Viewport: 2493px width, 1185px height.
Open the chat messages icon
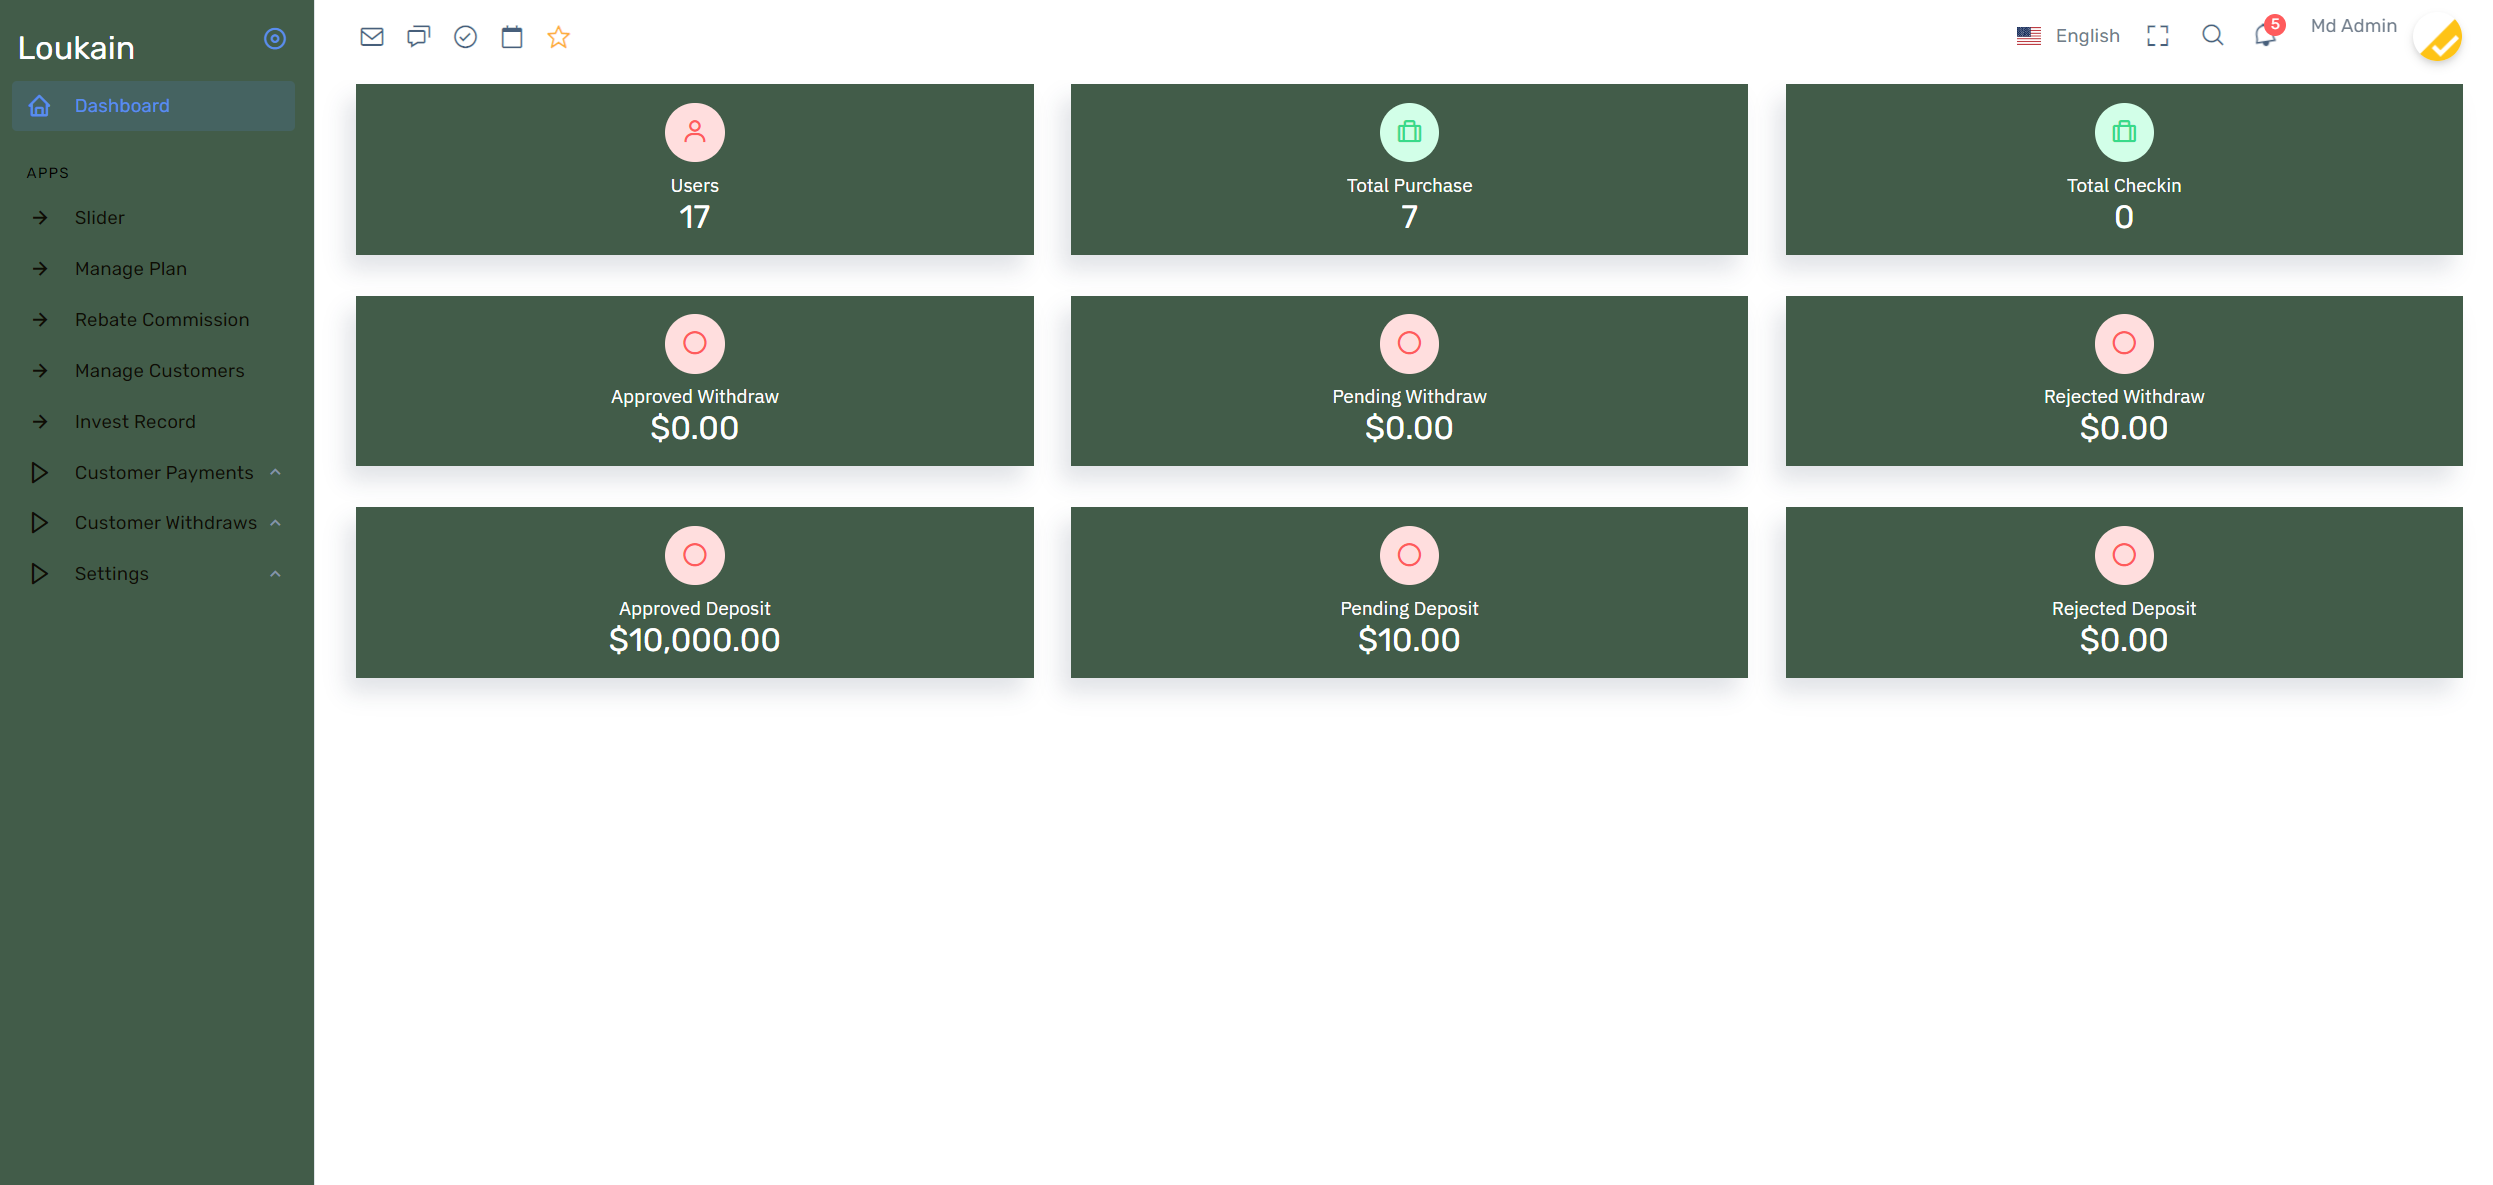[418, 37]
